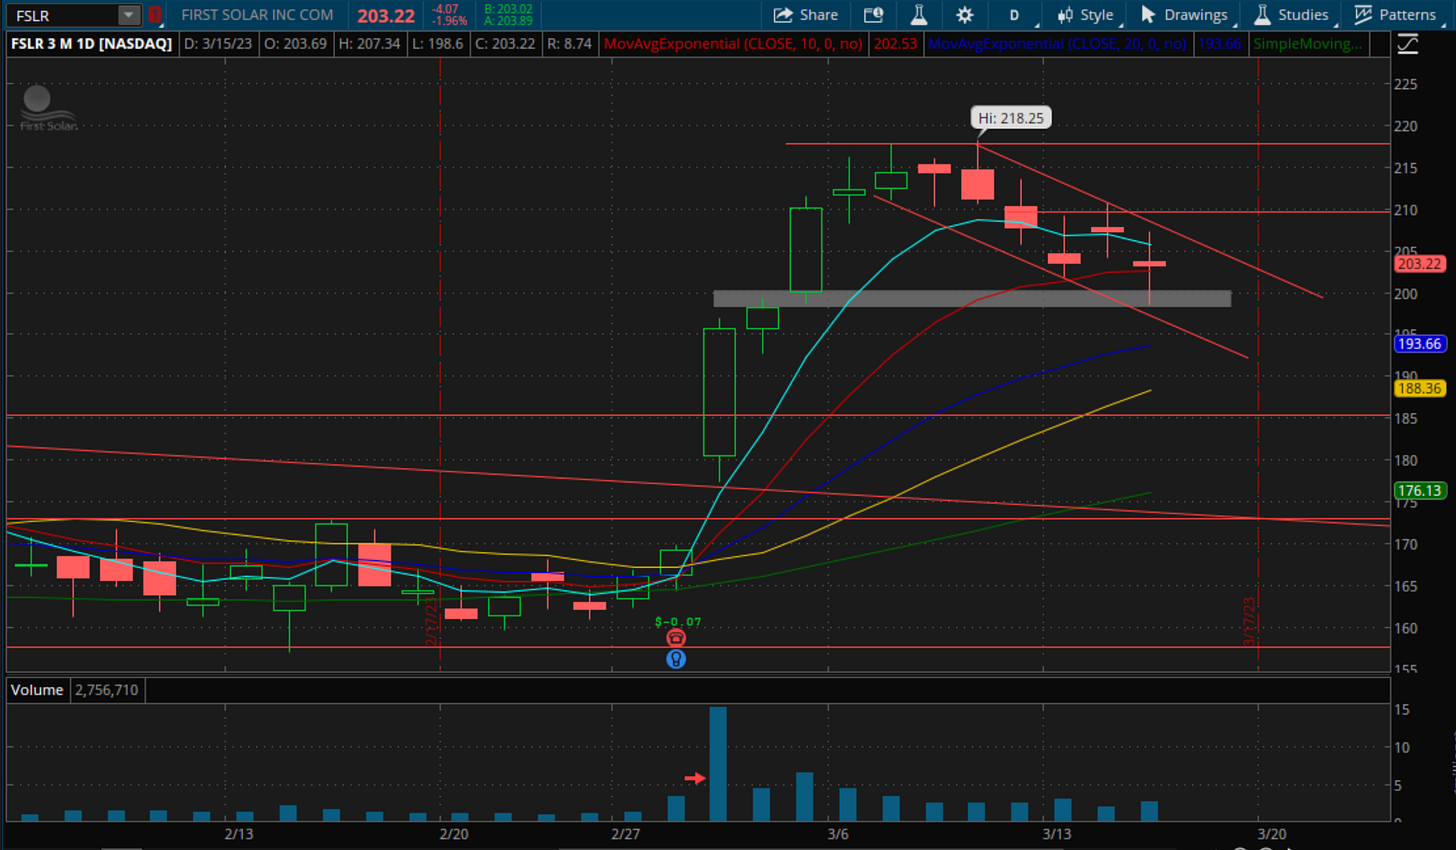Open the Style menu
Image resolution: width=1456 pixels, height=850 pixels.
pyautogui.click(x=1085, y=15)
